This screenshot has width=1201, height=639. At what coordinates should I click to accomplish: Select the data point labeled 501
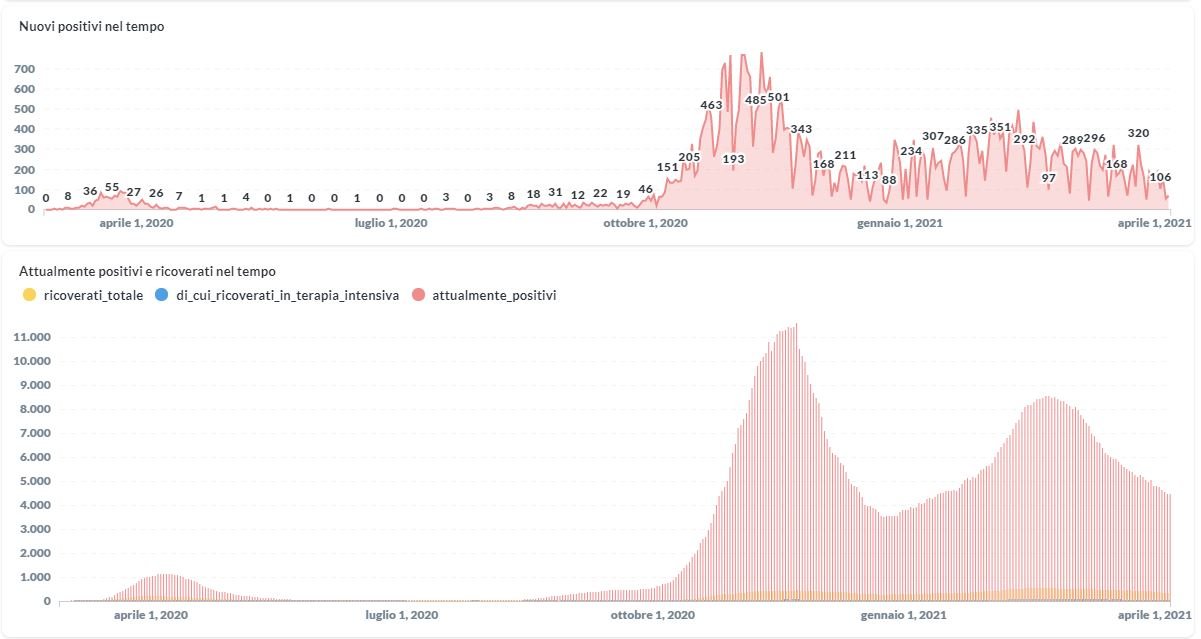tap(779, 97)
